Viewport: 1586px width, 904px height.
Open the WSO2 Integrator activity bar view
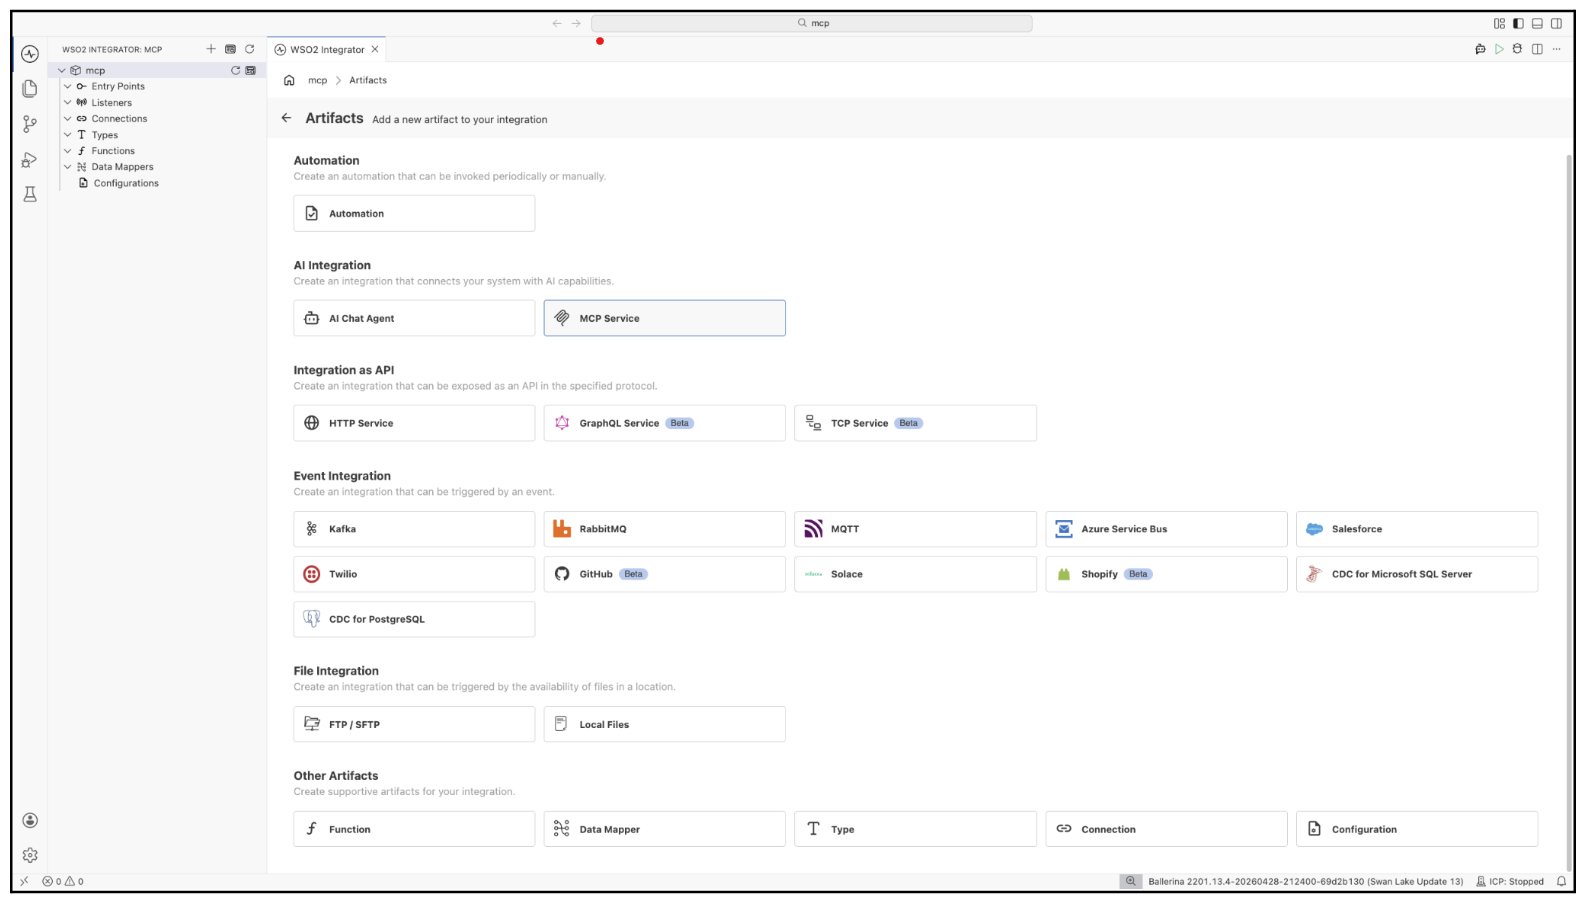click(x=30, y=54)
